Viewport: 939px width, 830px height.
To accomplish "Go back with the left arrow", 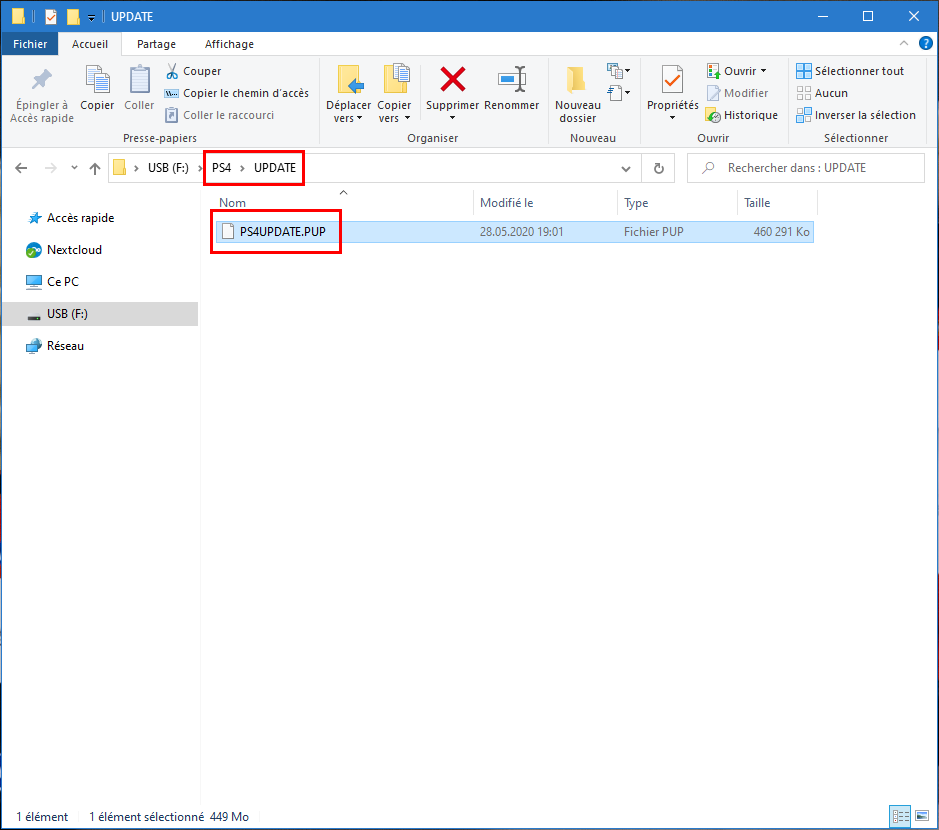I will [x=21, y=168].
